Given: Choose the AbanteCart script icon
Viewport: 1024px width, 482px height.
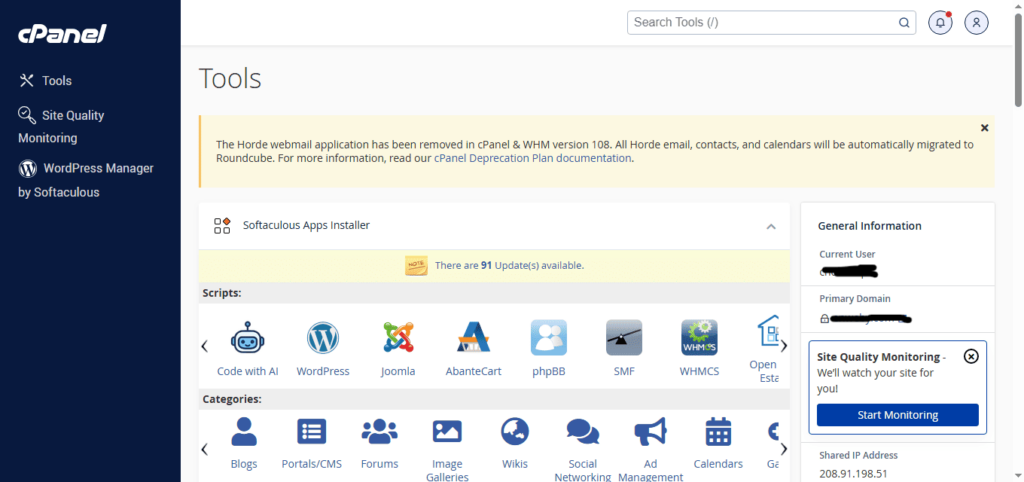Looking at the screenshot, I should click(473, 337).
